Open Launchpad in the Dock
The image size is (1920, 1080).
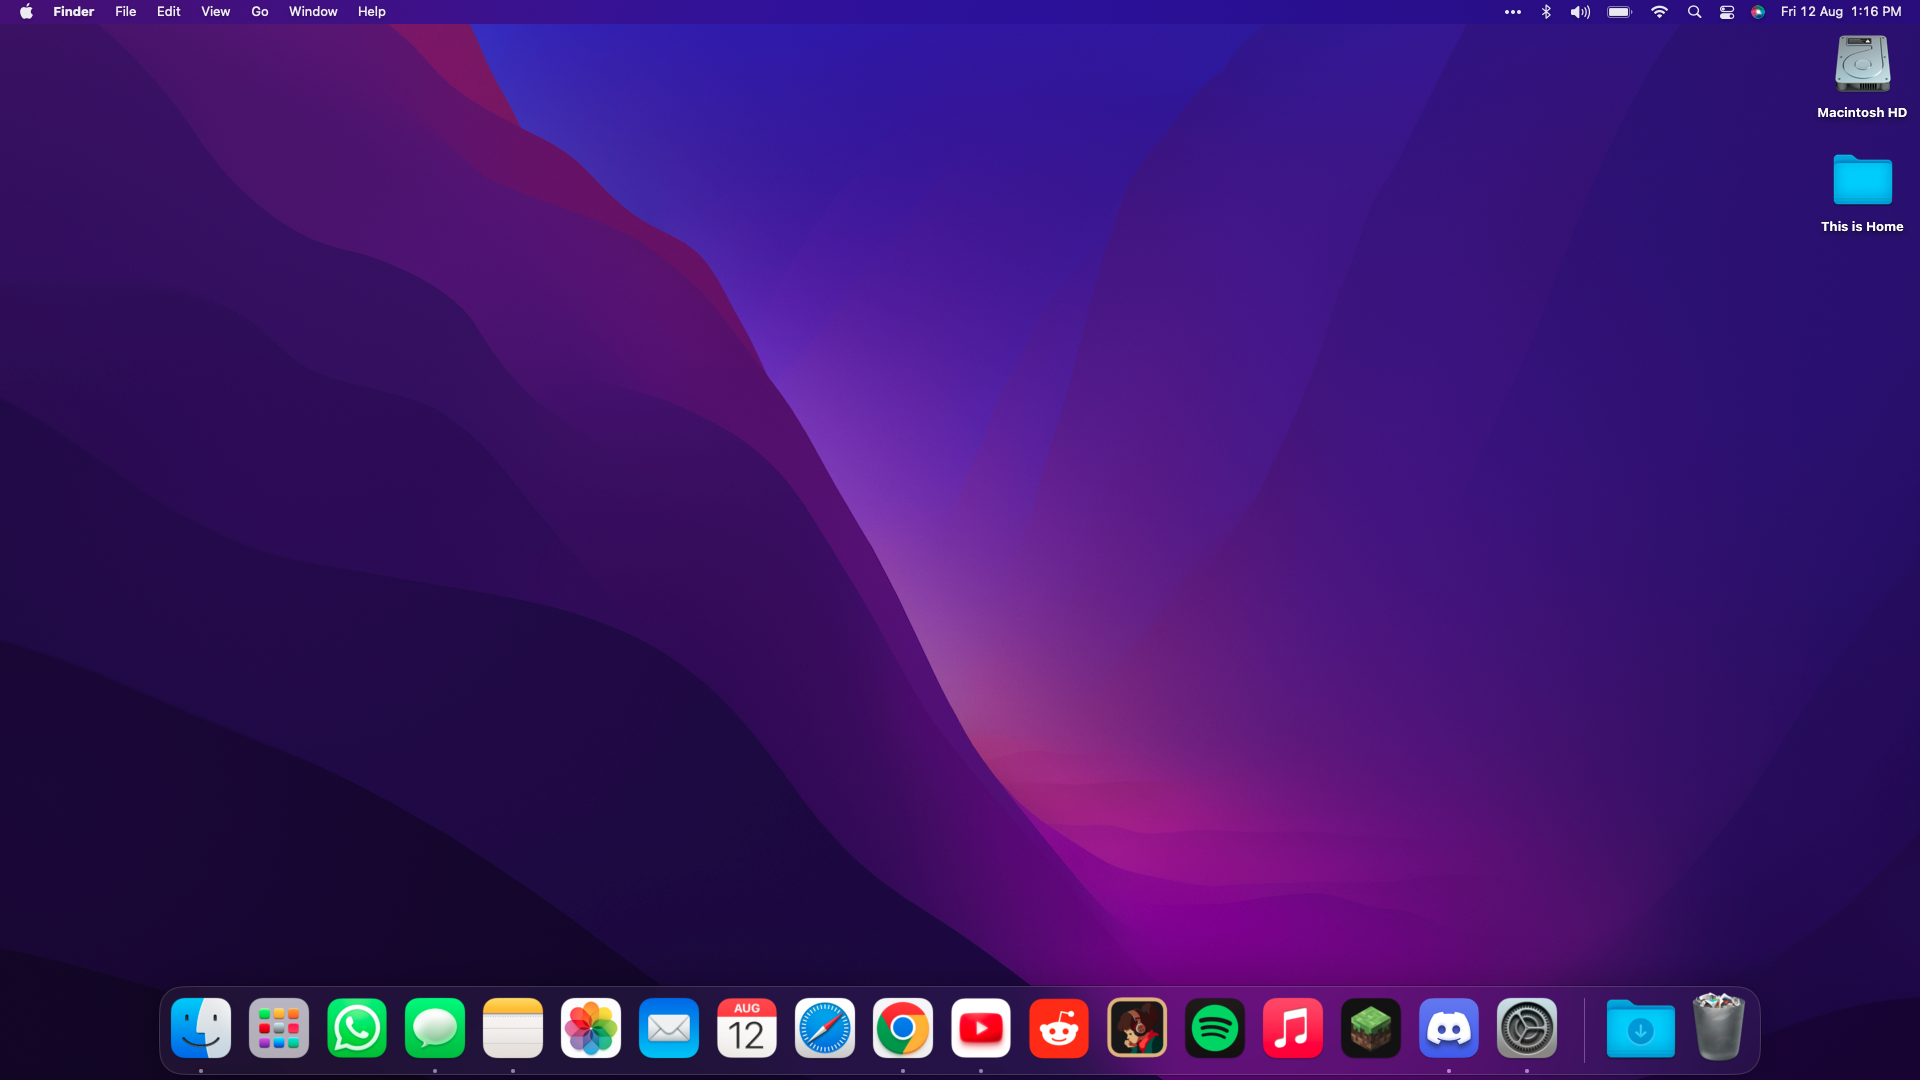click(279, 1028)
